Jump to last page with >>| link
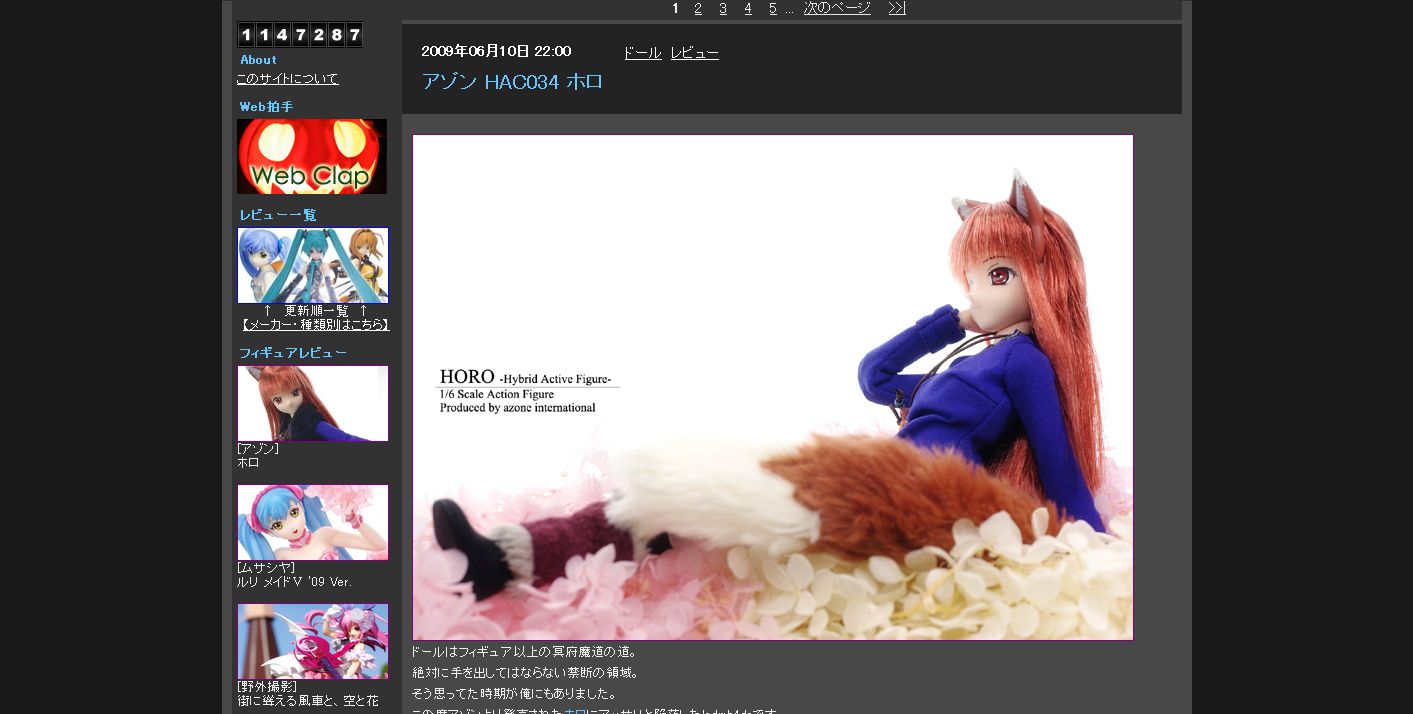1413x714 pixels. click(897, 8)
